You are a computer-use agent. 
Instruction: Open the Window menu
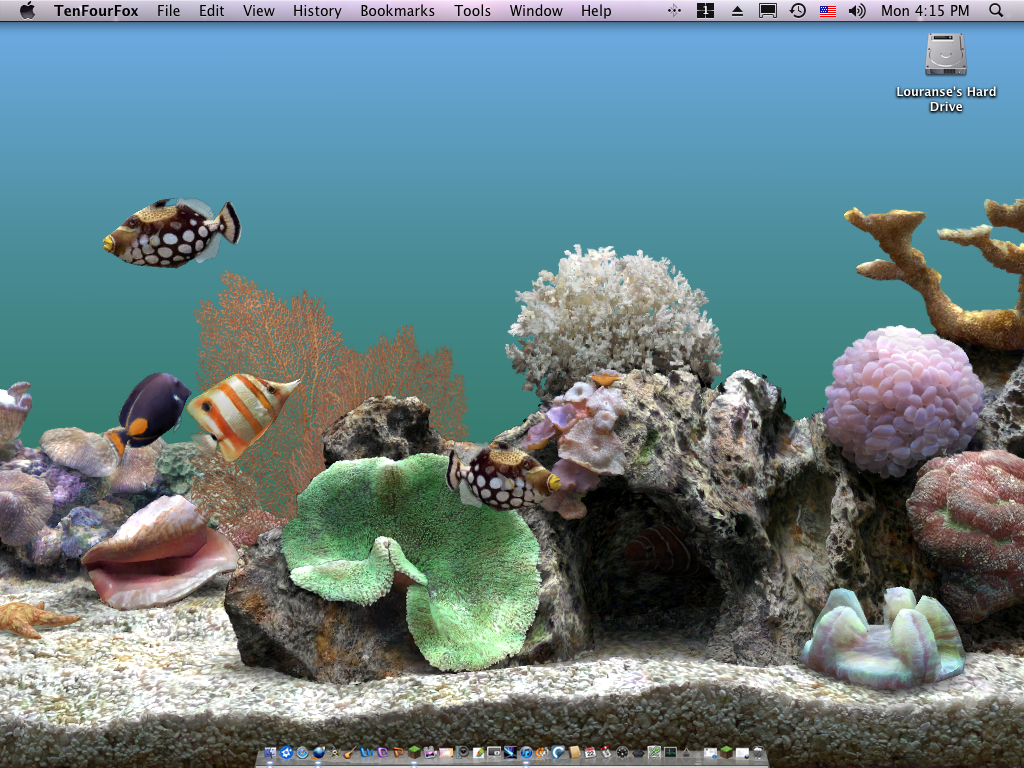536,11
